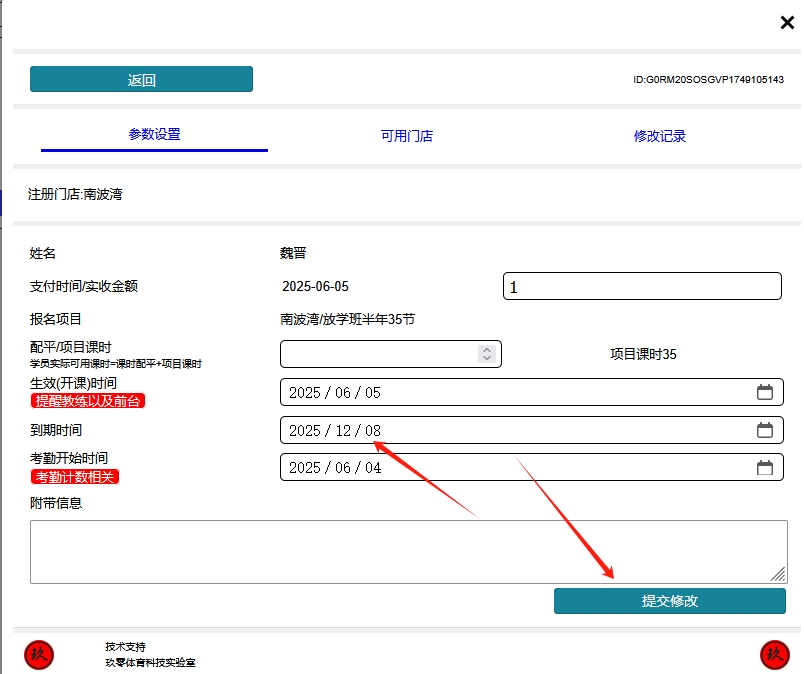Viewport: 804px width, 674px height.
Task: Click the 到期时间 label
Action: (56, 430)
